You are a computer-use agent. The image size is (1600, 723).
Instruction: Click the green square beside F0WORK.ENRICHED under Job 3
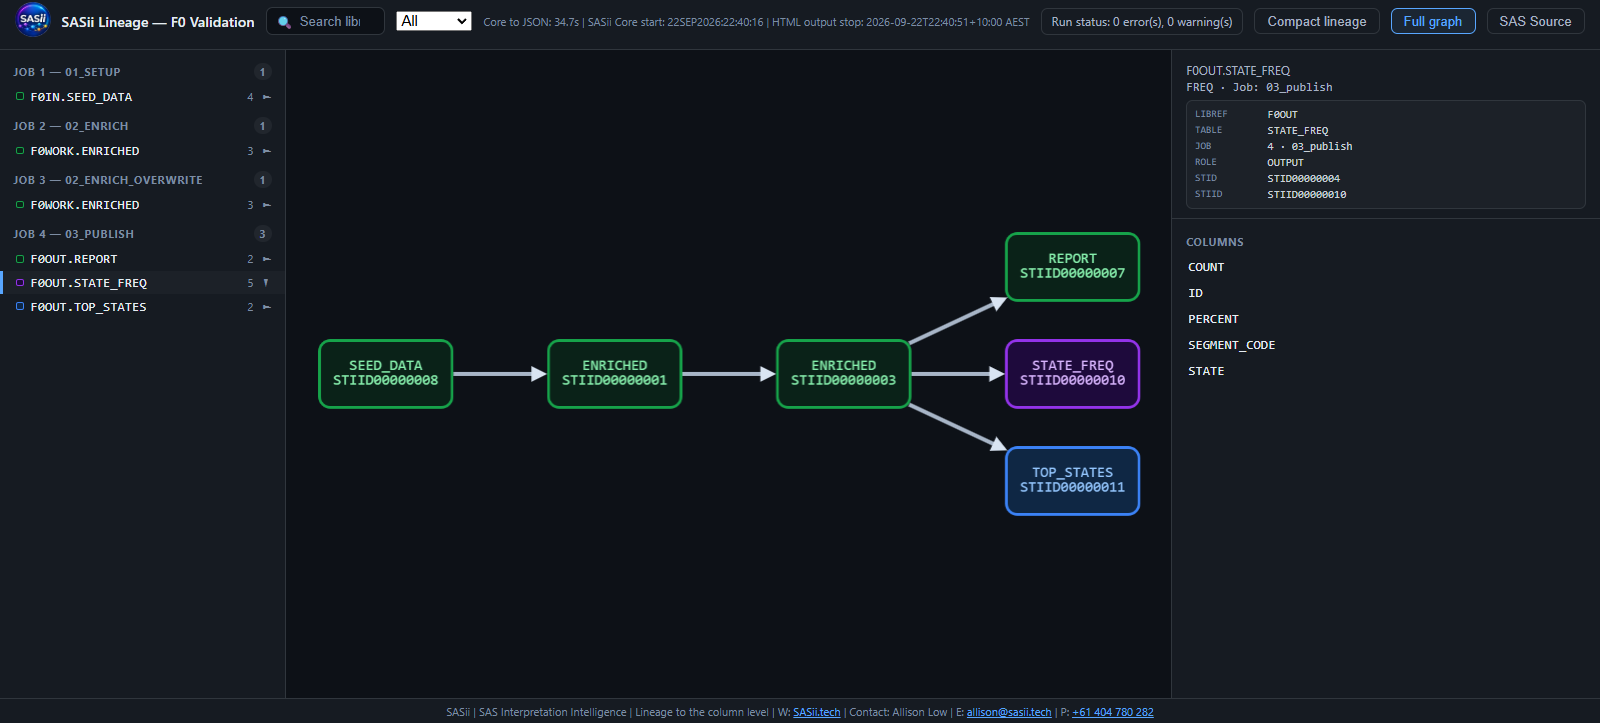tap(20, 205)
